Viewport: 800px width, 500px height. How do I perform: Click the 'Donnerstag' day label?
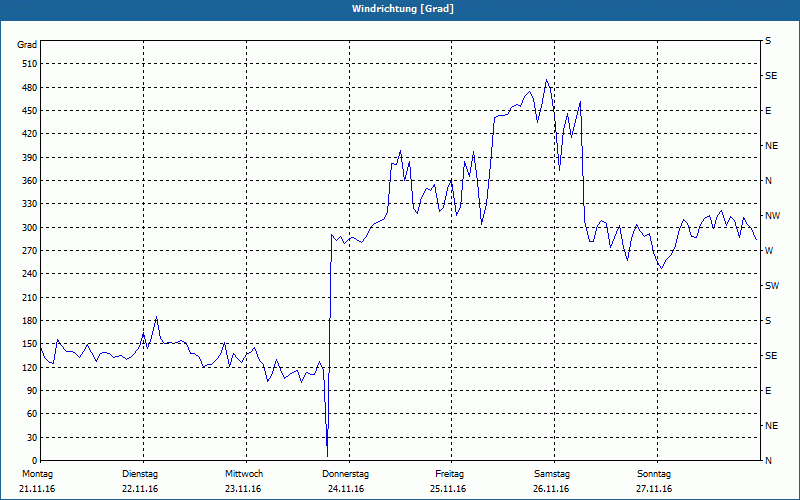pos(345,474)
